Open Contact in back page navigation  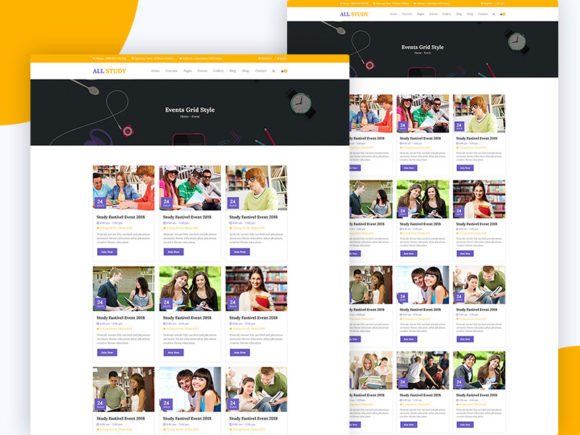click(483, 14)
